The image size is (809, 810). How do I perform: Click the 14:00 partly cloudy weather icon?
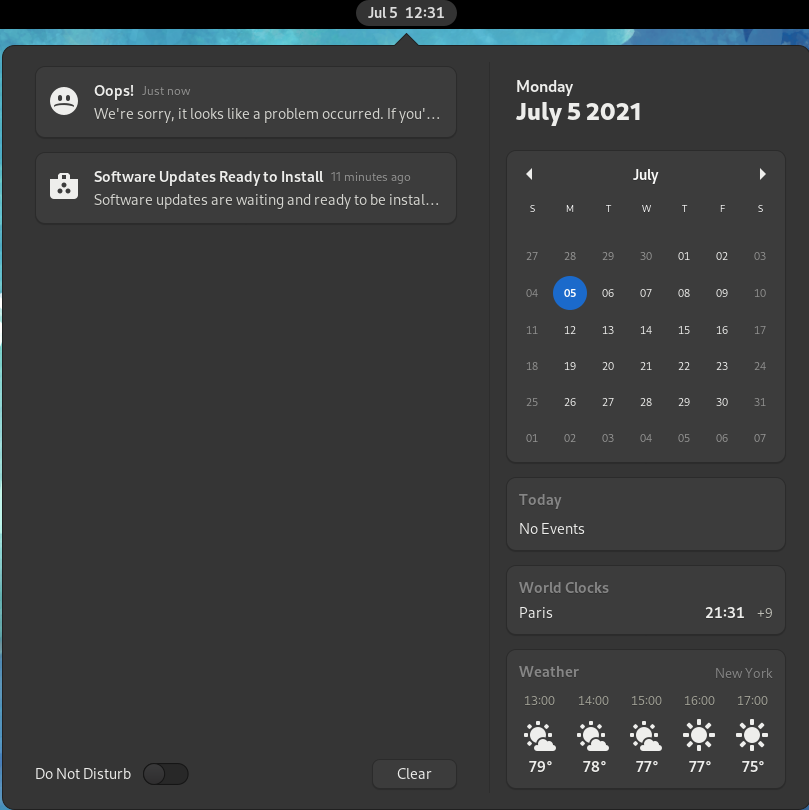point(593,736)
